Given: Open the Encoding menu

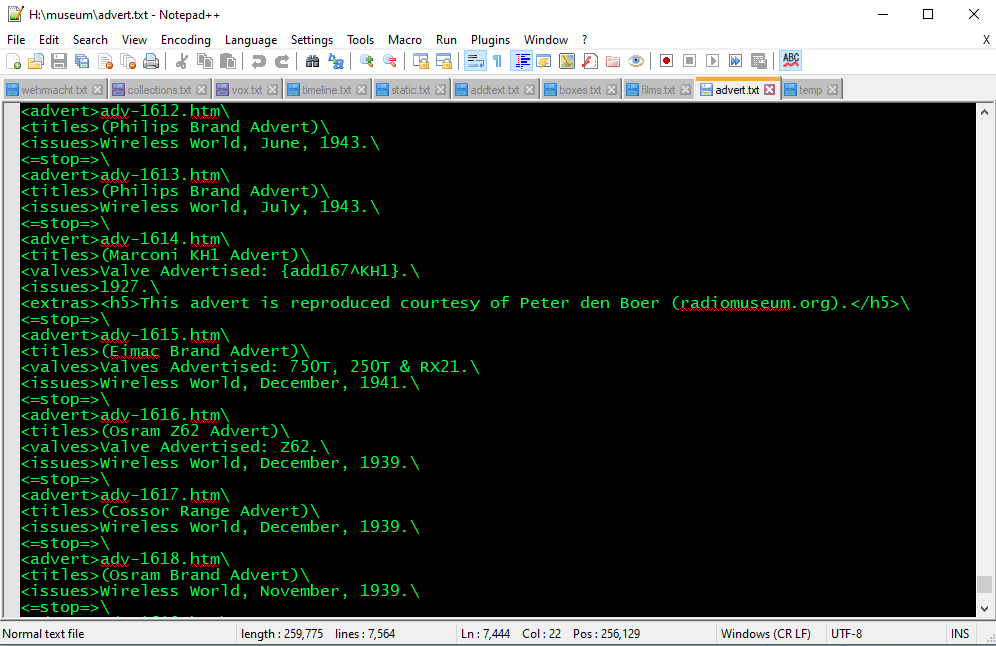Looking at the screenshot, I should coord(185,40).
